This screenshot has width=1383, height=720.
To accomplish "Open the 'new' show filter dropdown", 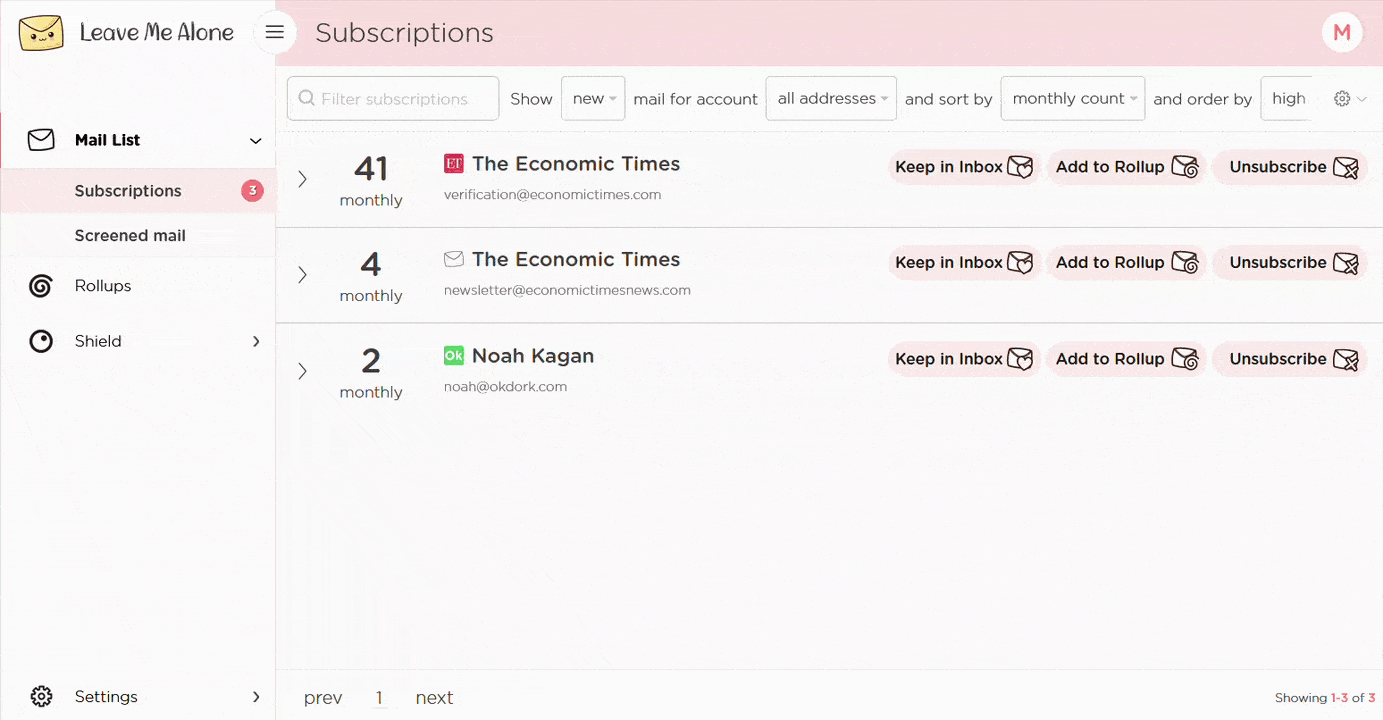I will point(593,99).
